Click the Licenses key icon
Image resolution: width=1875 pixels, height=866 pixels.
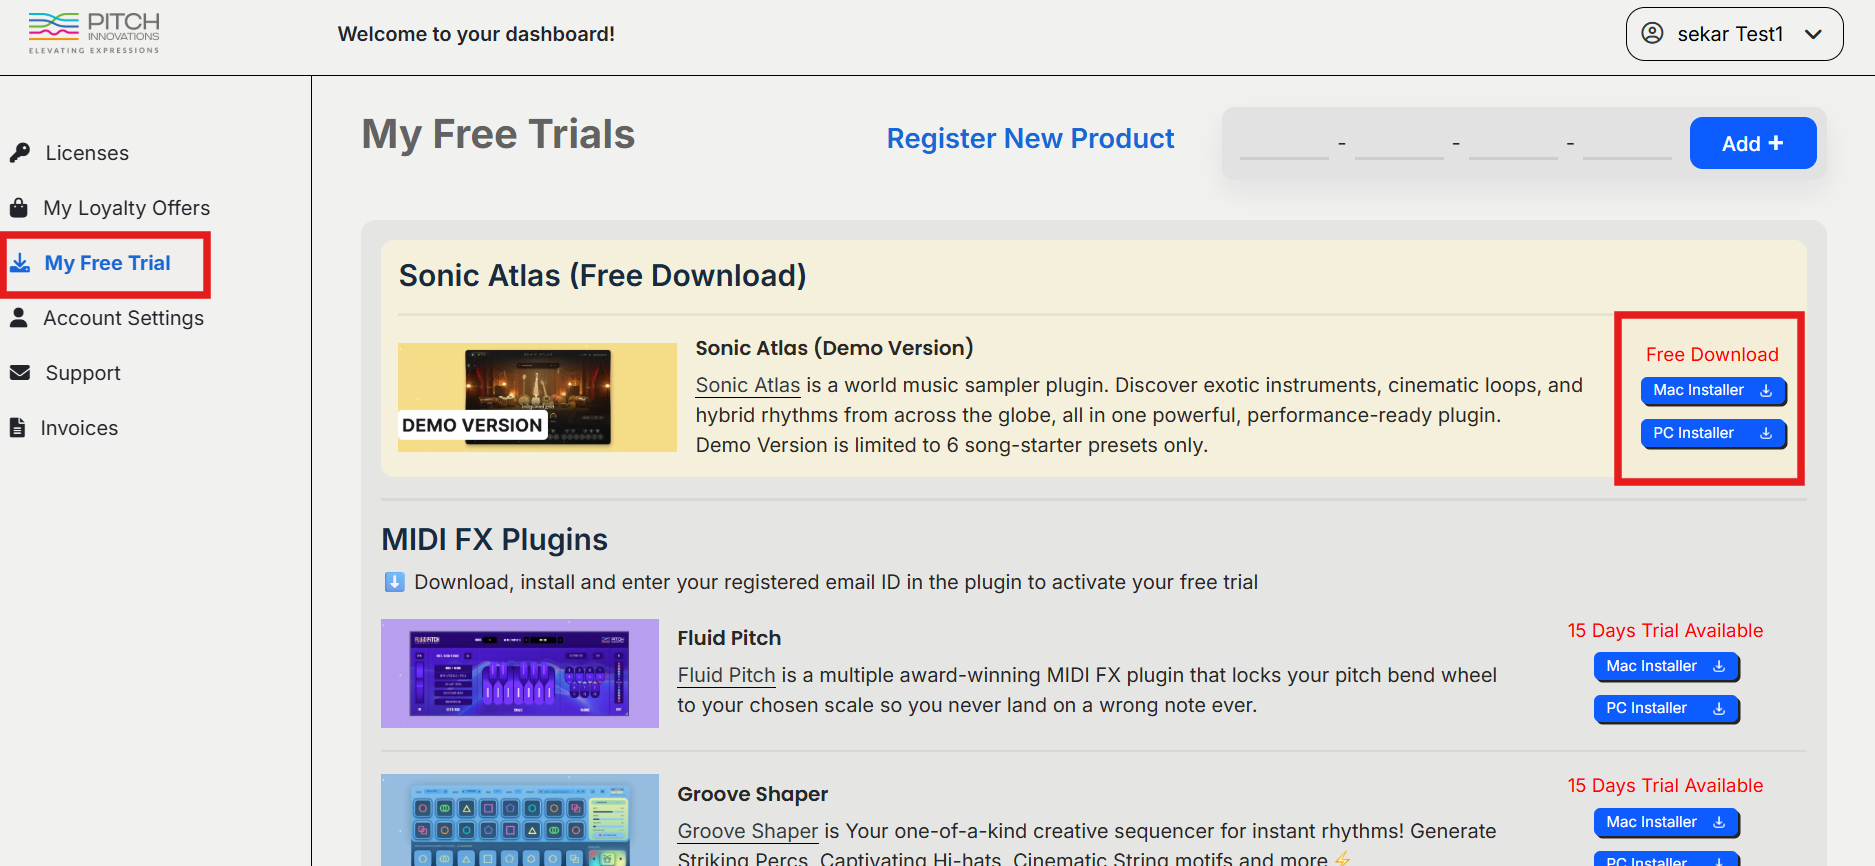(20, 153)
